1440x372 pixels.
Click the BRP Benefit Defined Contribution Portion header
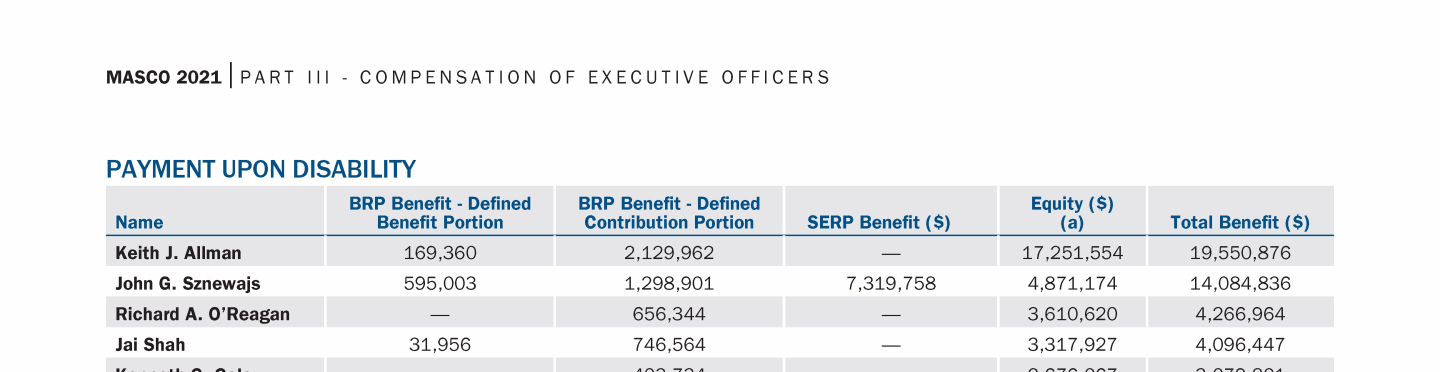coord(669,213)
